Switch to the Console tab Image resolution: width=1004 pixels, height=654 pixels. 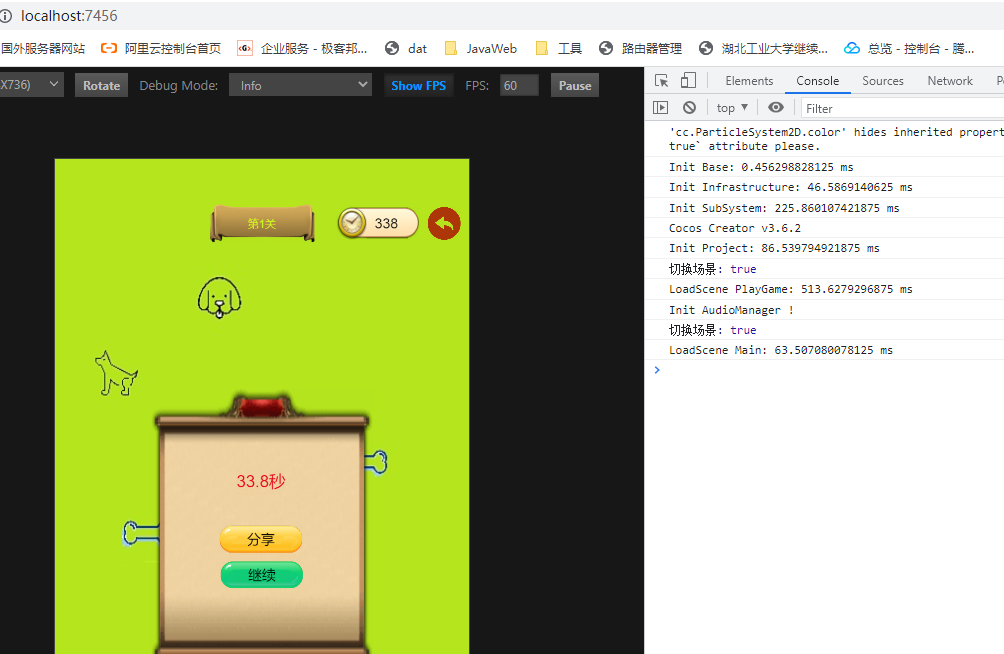pos(818,81)
